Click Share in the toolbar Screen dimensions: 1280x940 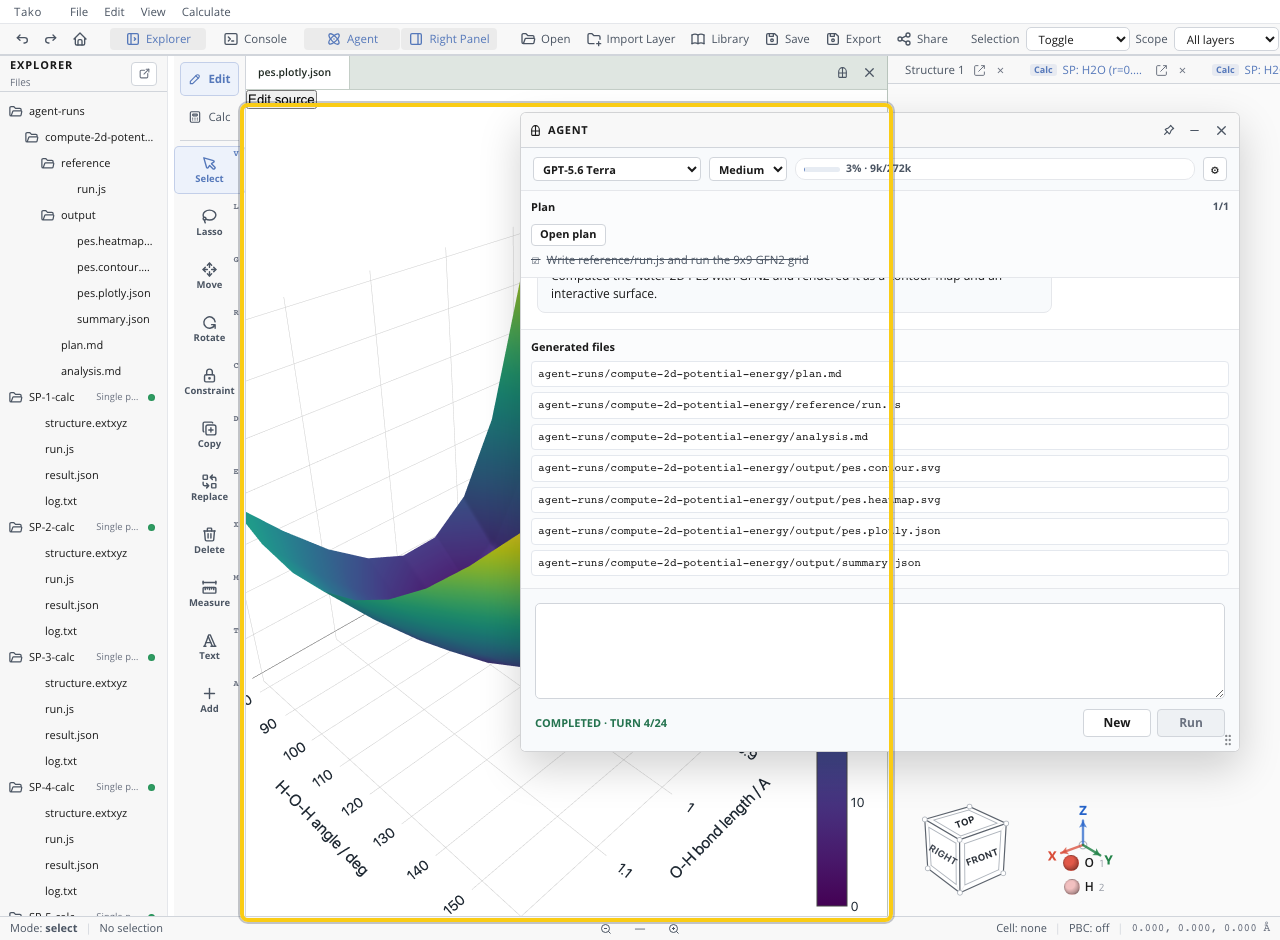tap(922, 39)
